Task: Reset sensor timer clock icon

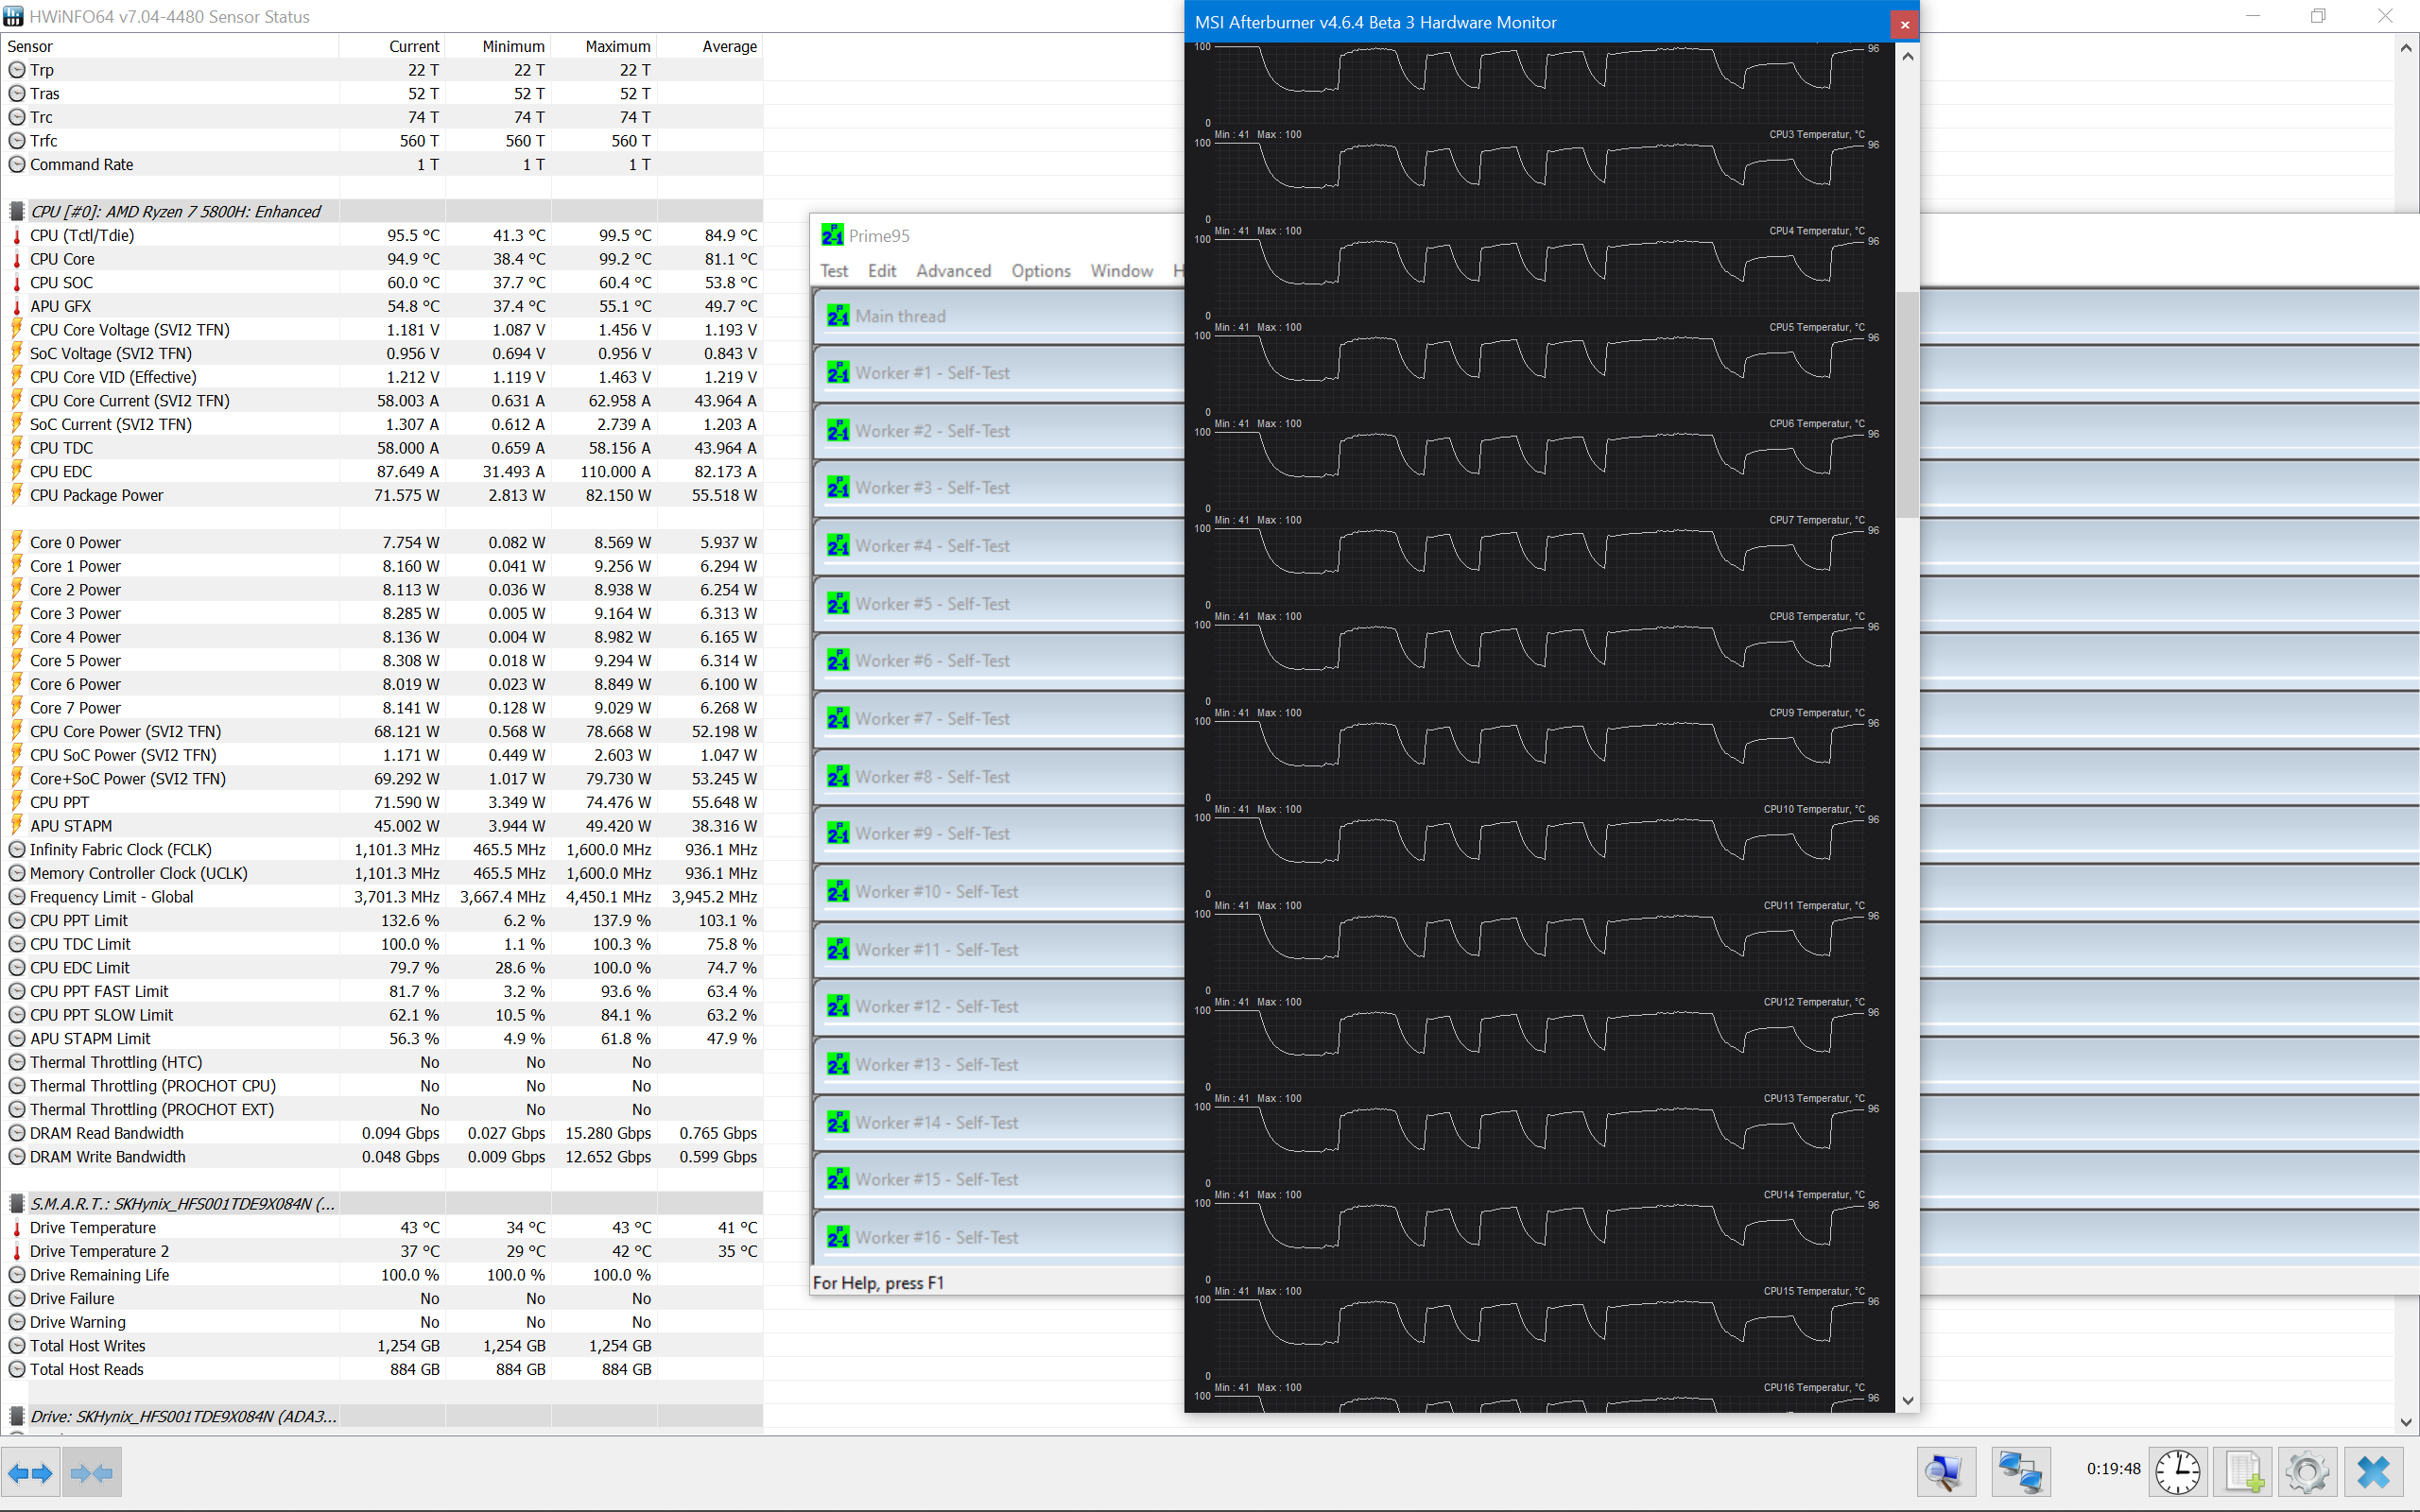Action: [2176, 1472]
